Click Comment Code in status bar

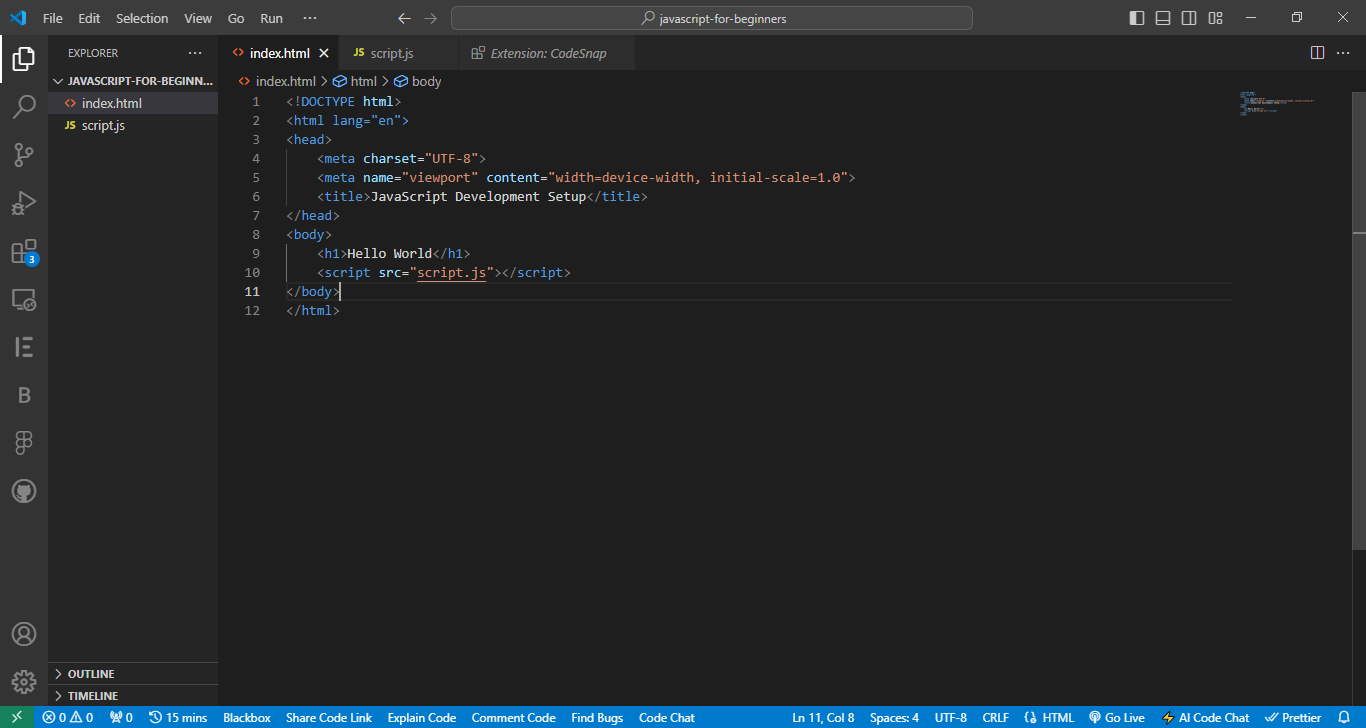513,717
